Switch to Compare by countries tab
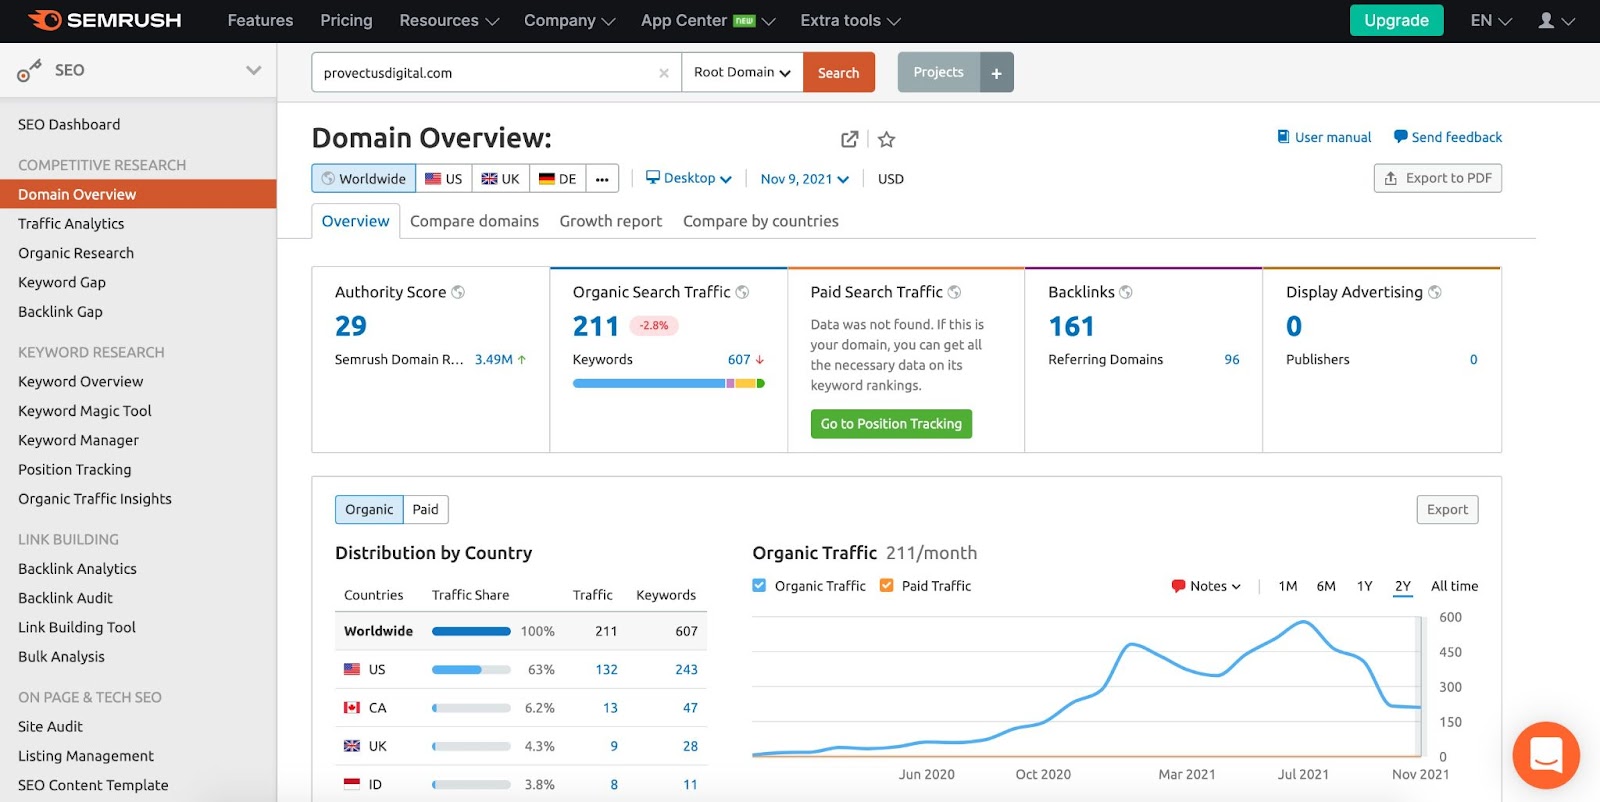Viewport: 1600px width, 802px height. tap(761, 221)
